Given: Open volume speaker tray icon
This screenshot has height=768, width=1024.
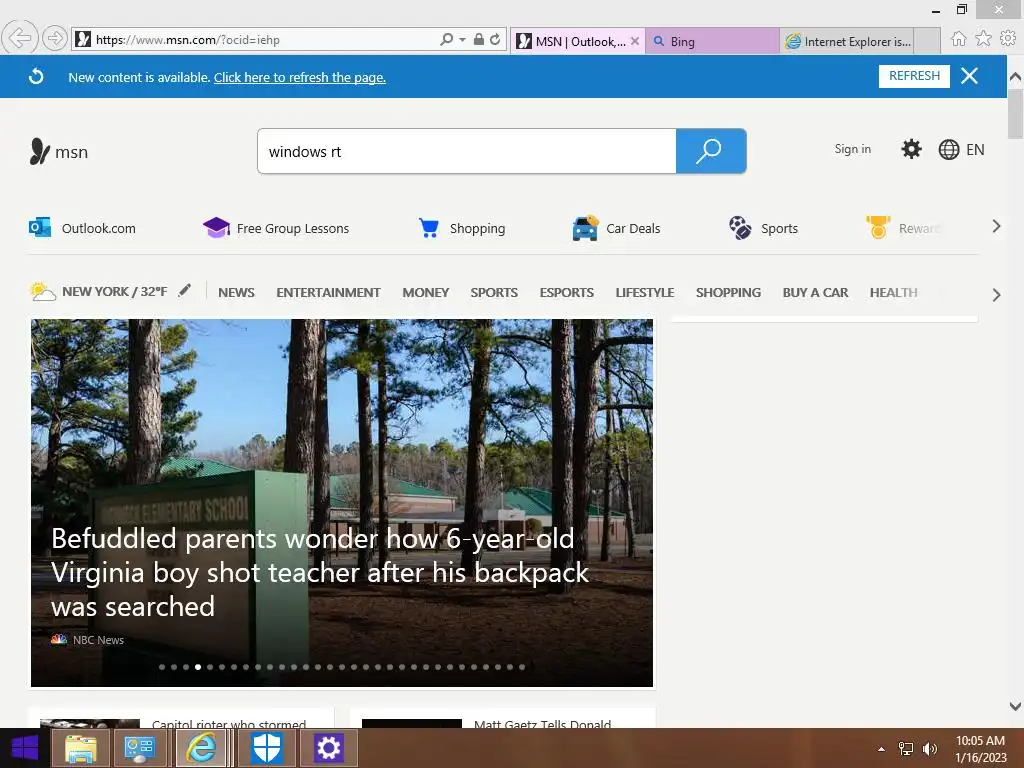Looking at the screenshot, I should [x=929, y=749].
